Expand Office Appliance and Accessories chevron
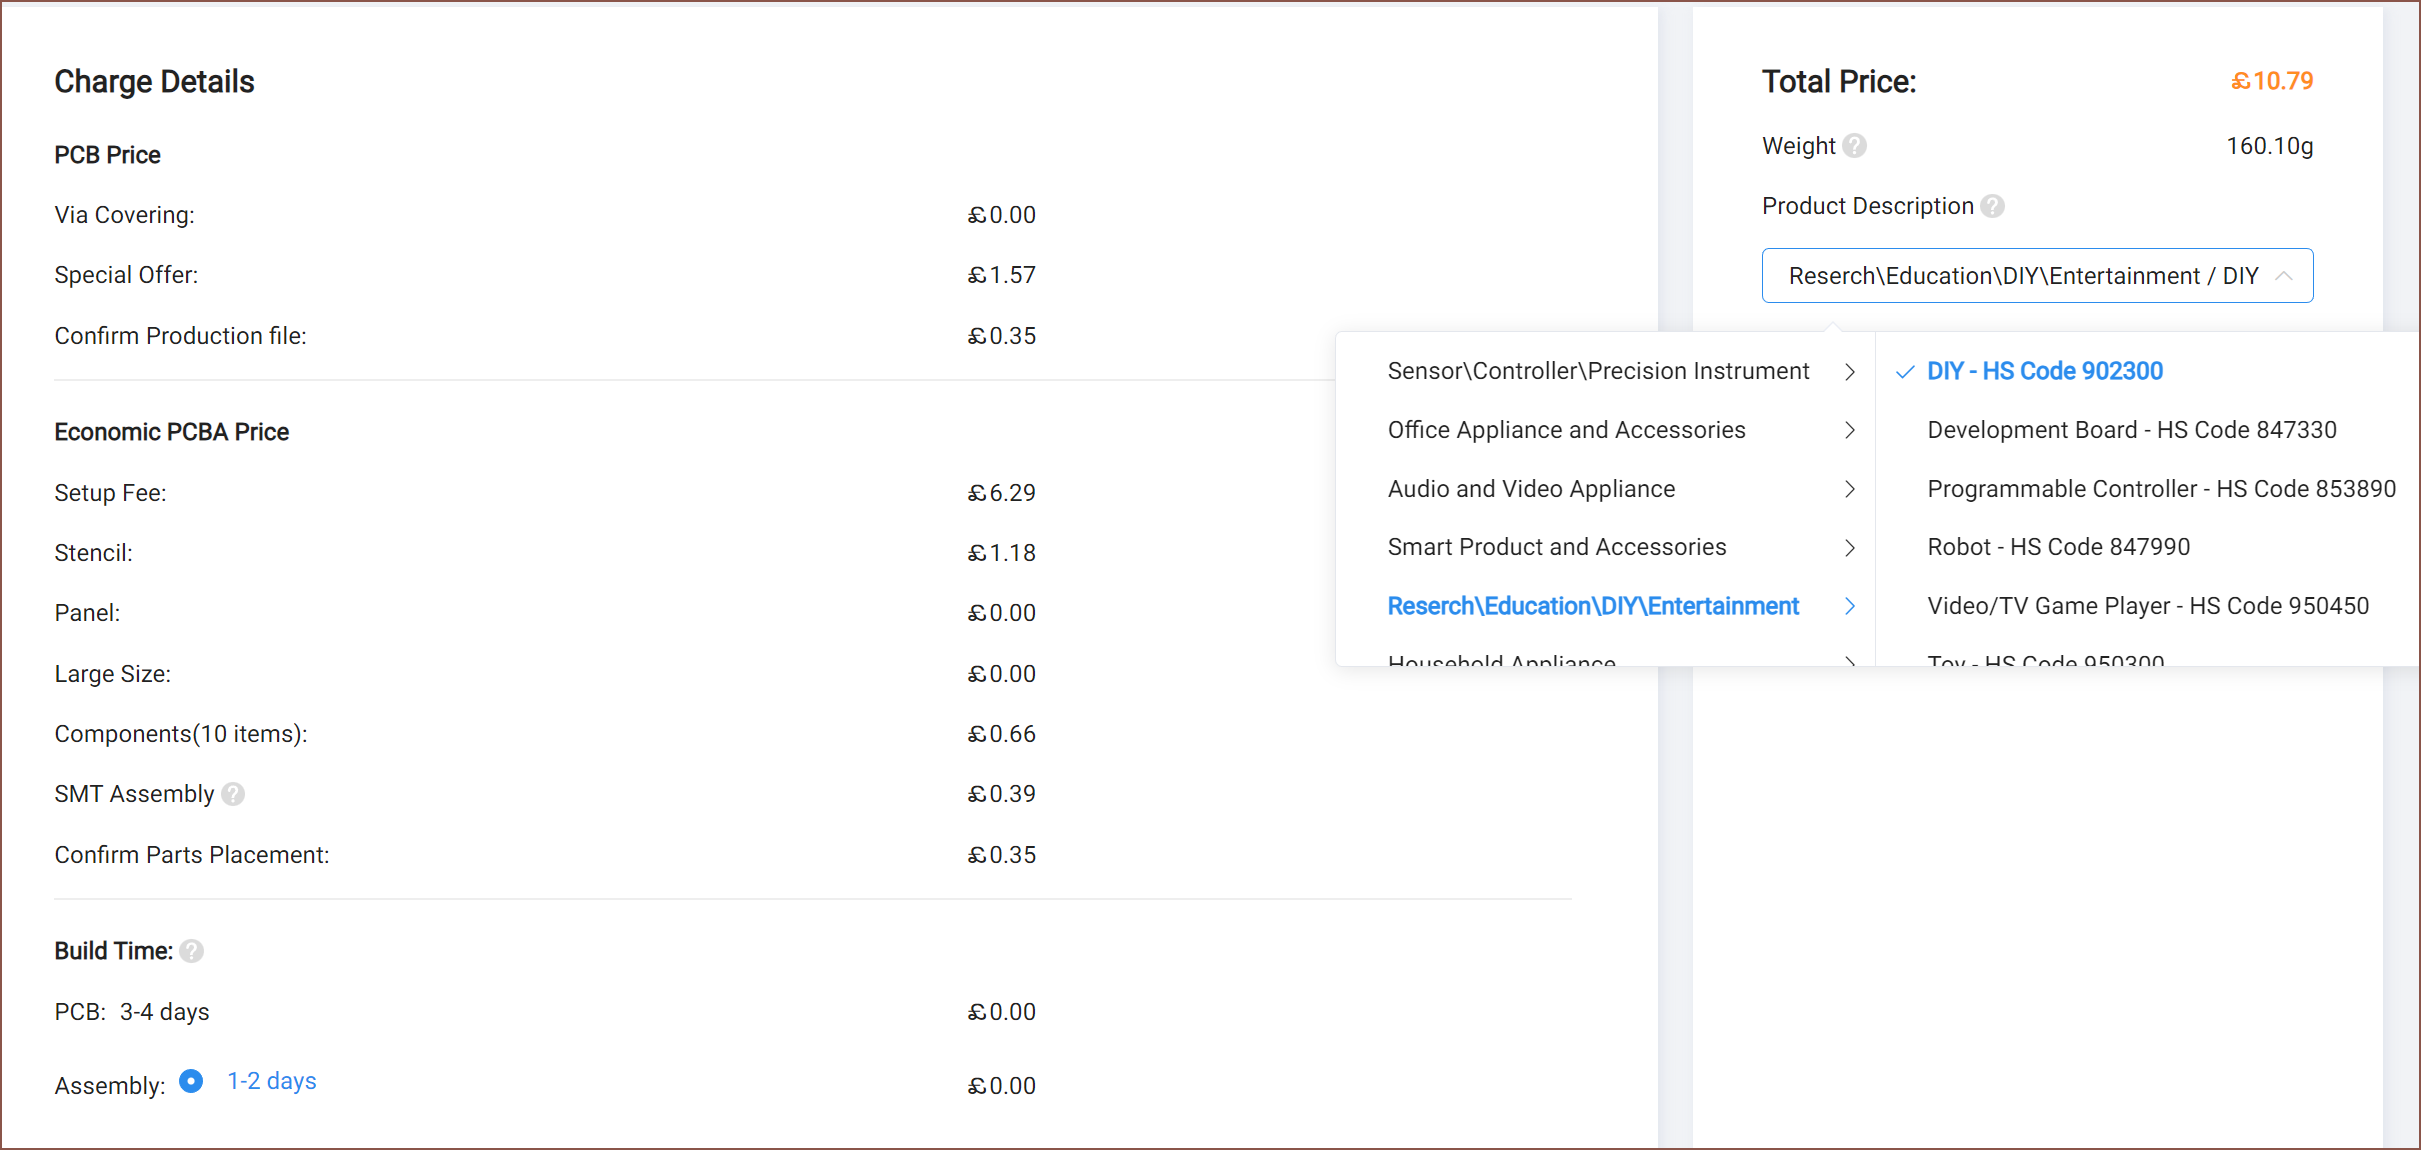The width and height of the screenshot is (2421, 1150). [1849, 430]
